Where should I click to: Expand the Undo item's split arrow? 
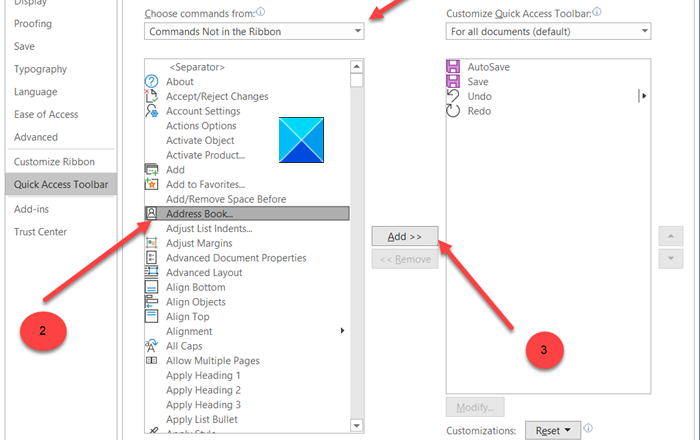tap(643, 96)
